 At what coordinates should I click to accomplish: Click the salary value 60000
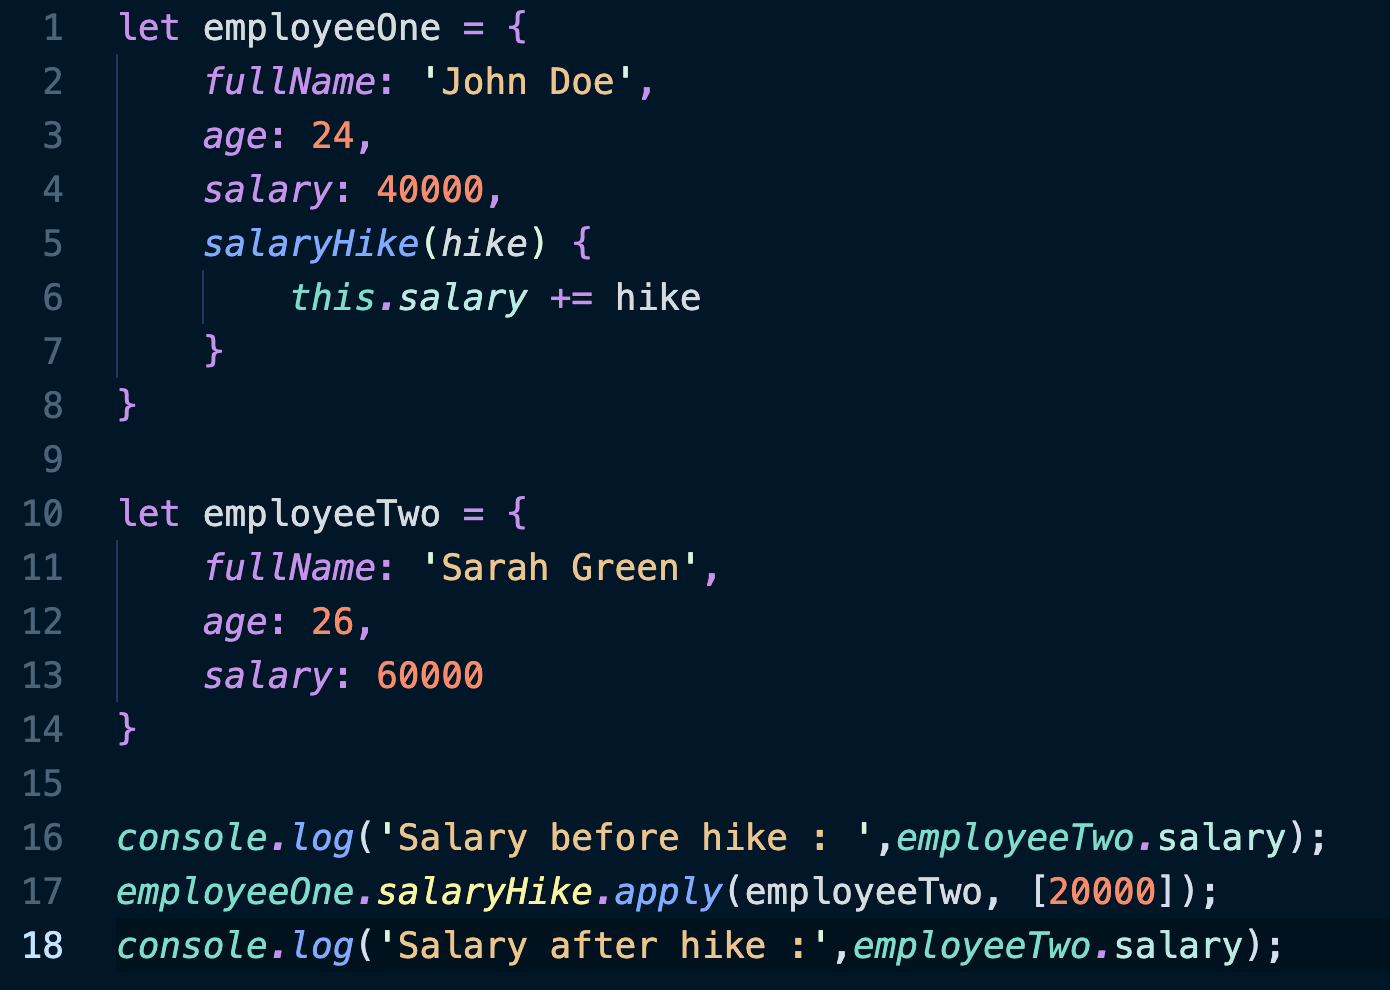[430, 676]
